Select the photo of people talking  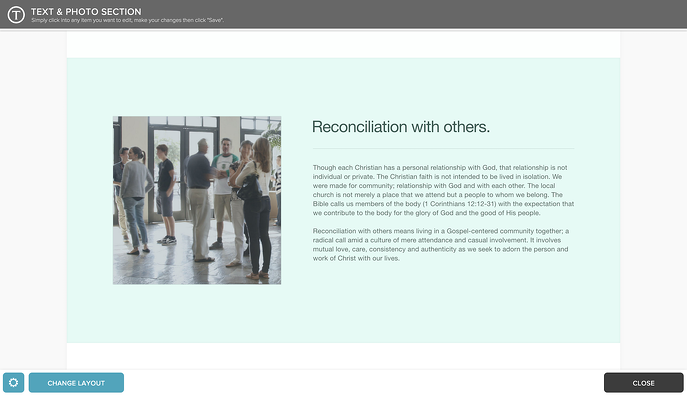(x=197, y=200)
